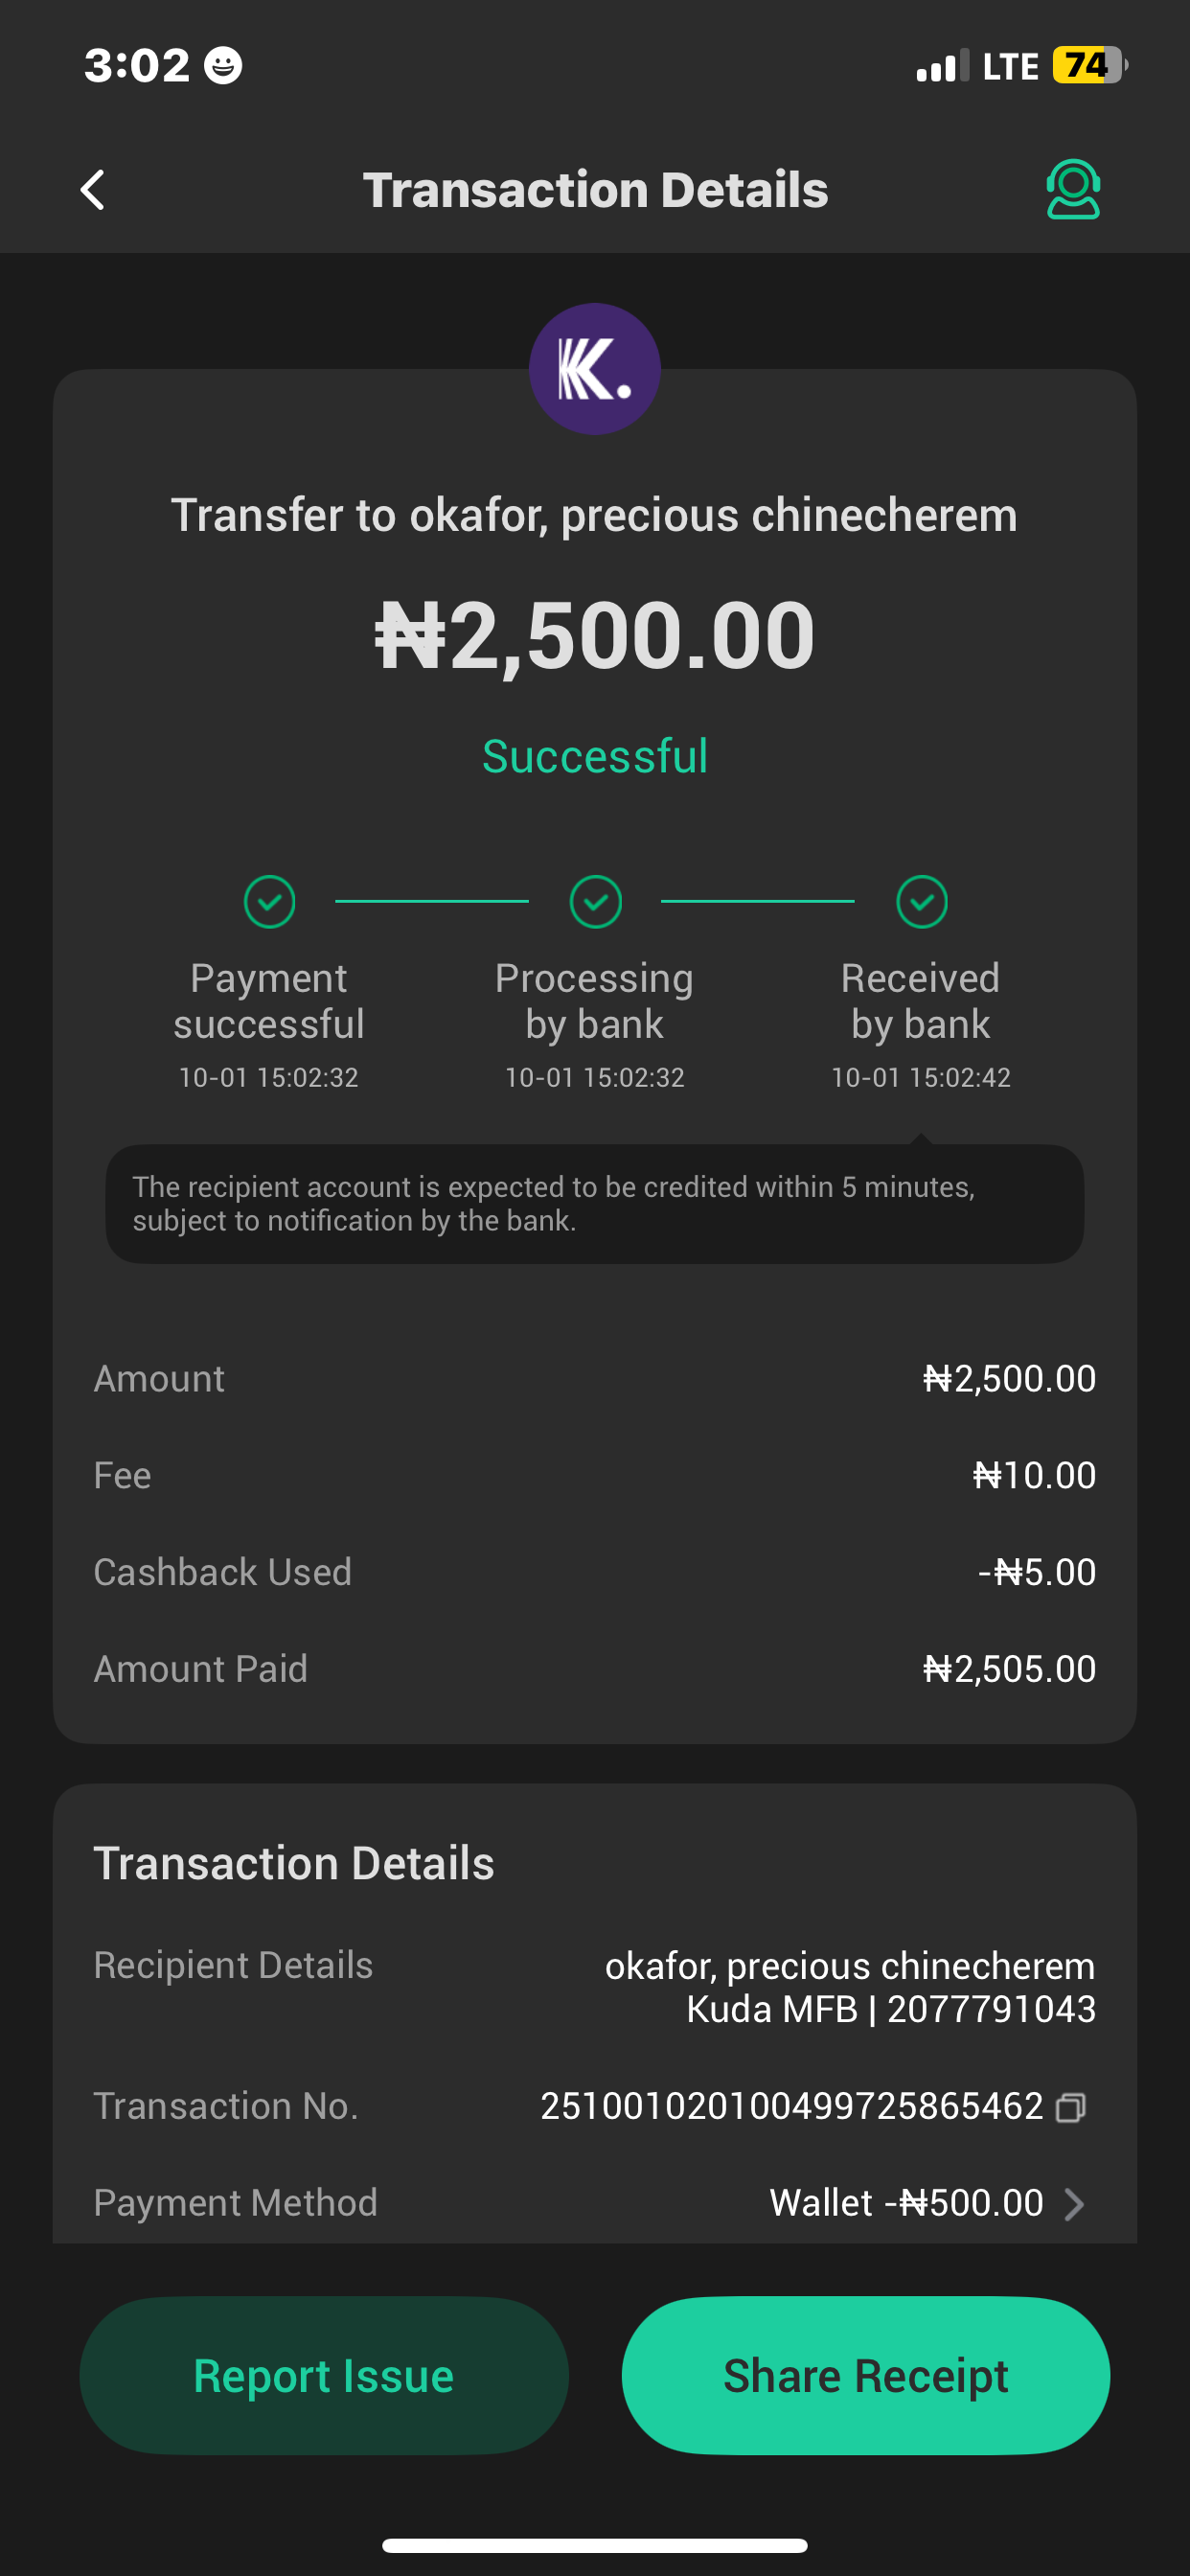The width and height of the screenshot is (1190, 2576).
Task: Expand the Payment Method chevron
Action: pyautogui.click(x=1074, y=2204)
